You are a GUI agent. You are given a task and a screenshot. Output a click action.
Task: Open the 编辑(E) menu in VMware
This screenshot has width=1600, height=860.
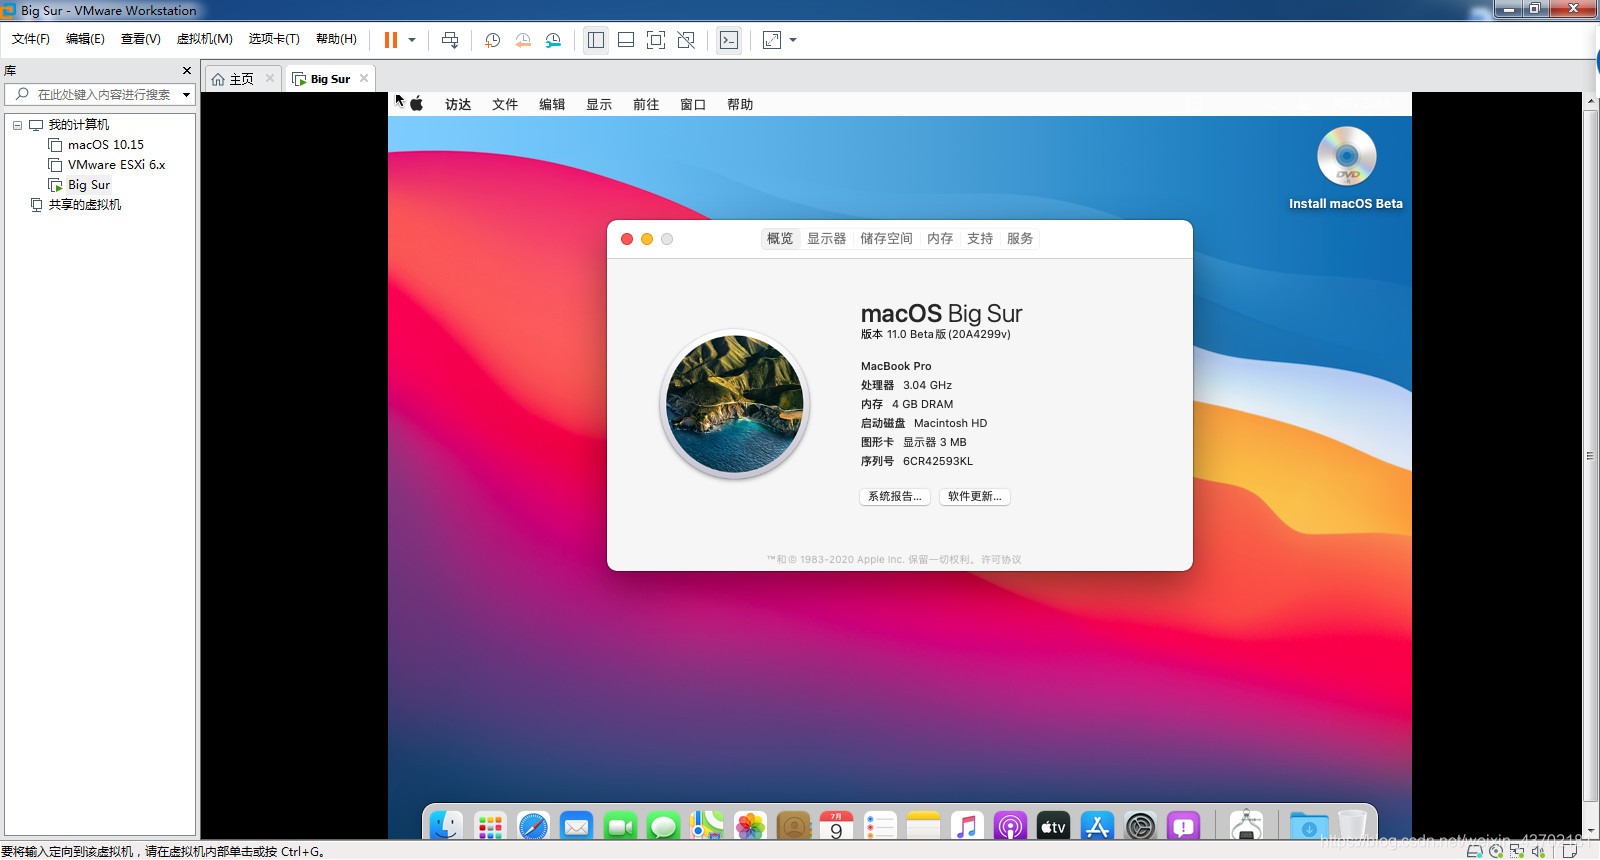point(85,39)
